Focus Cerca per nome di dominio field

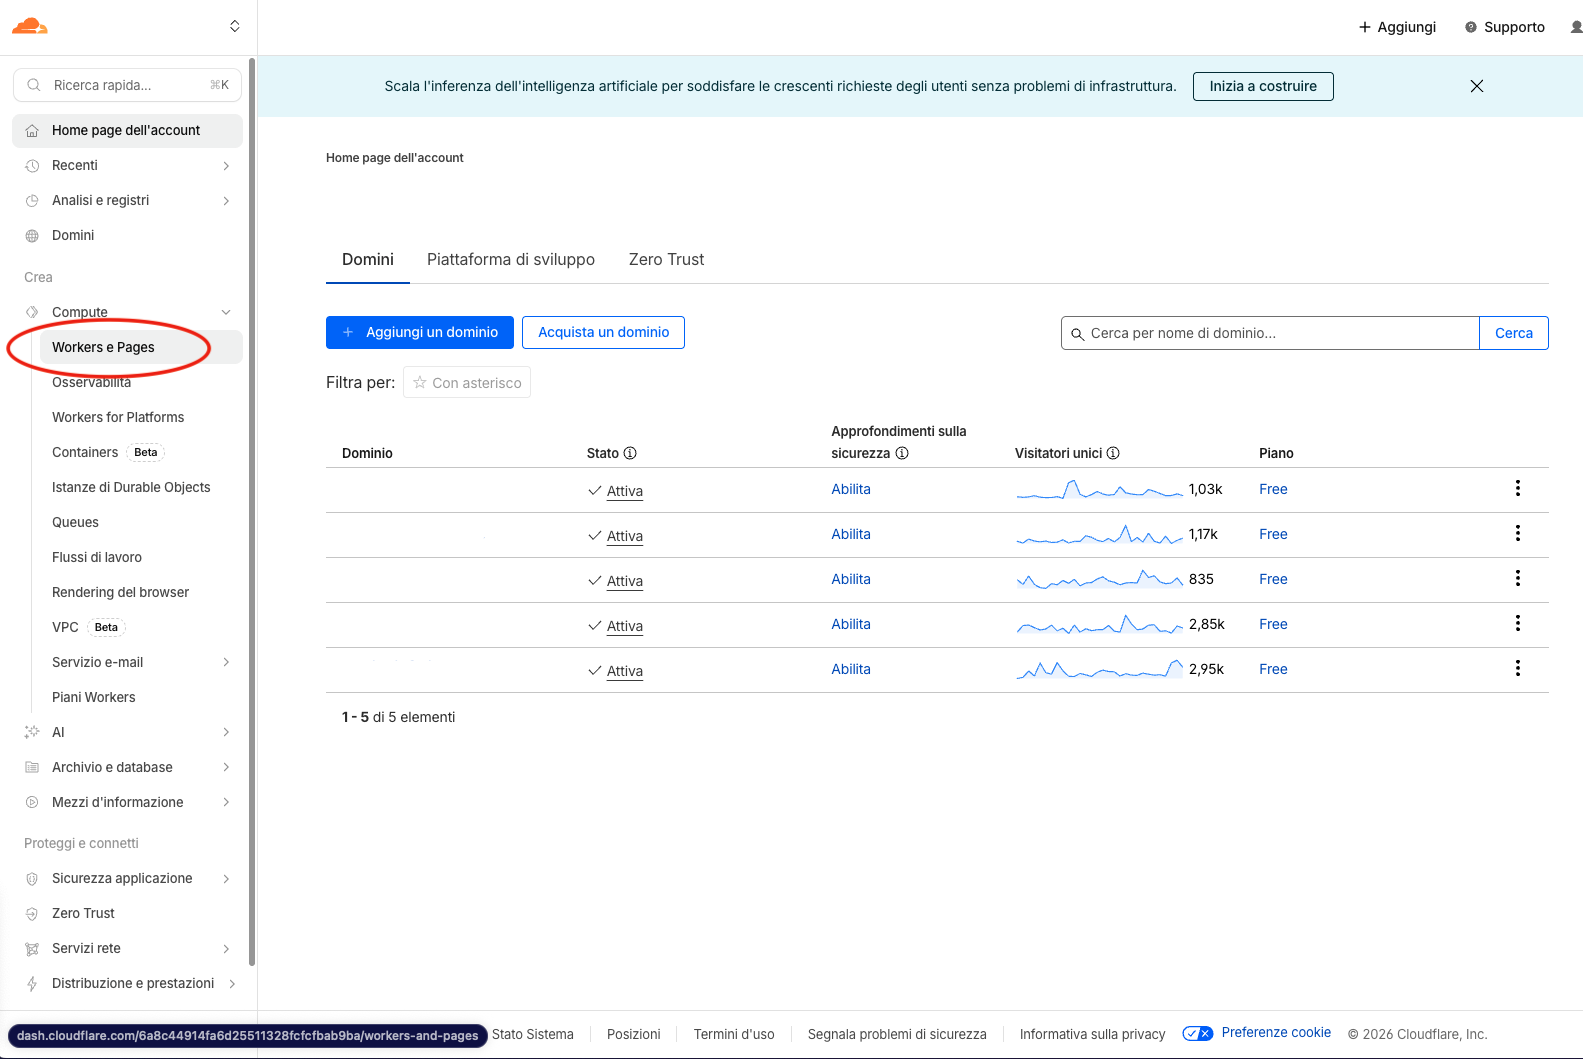(x=1270, y=333)
